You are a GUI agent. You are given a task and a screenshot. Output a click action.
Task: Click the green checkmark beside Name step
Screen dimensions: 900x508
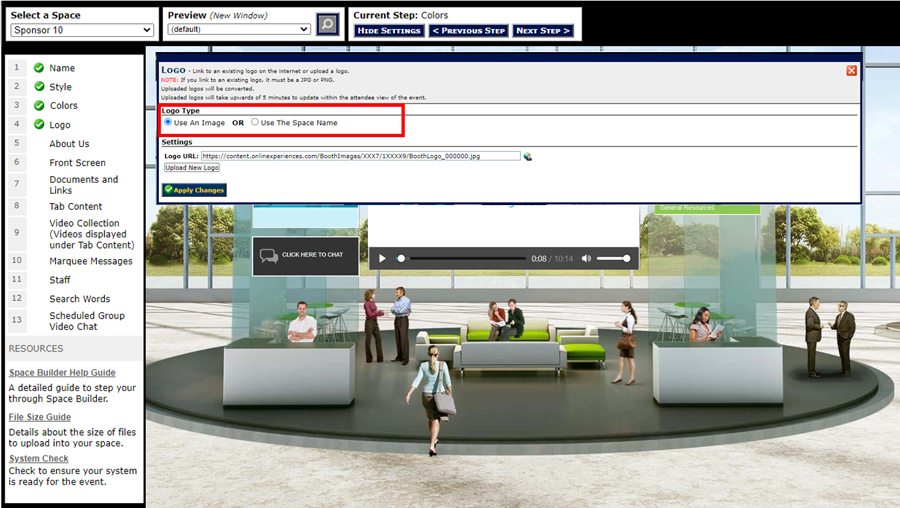click(39, 68)
